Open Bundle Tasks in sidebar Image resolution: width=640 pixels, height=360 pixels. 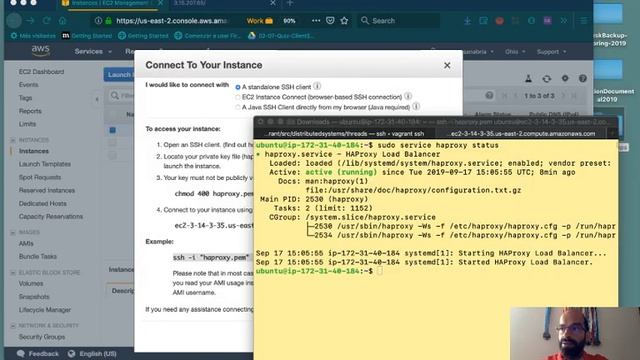point(38,257)
